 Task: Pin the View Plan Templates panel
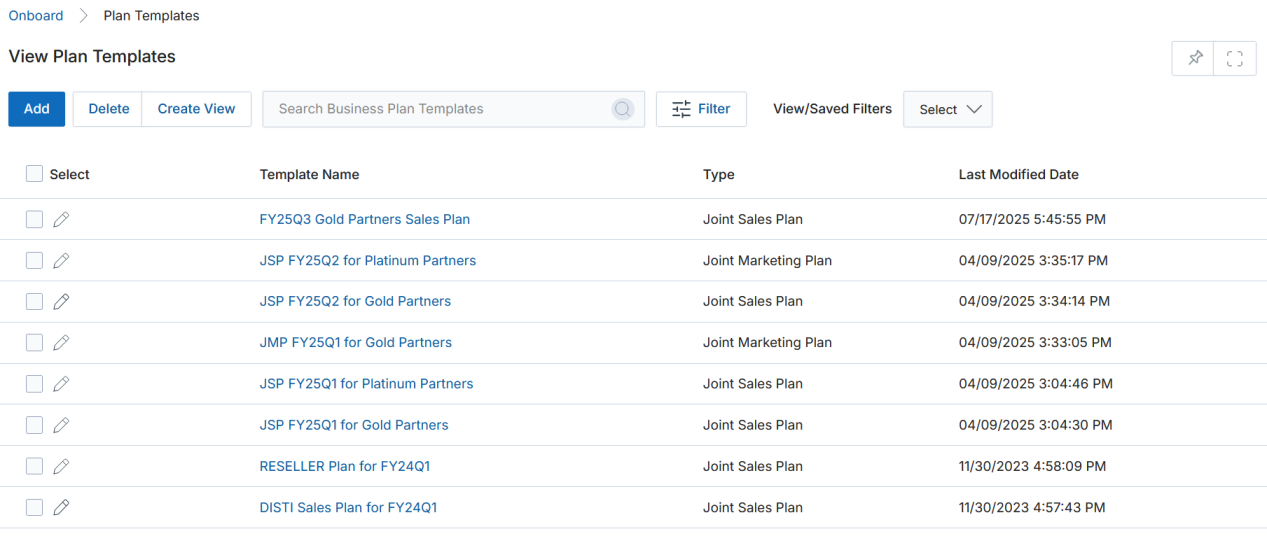[1193, 58]
